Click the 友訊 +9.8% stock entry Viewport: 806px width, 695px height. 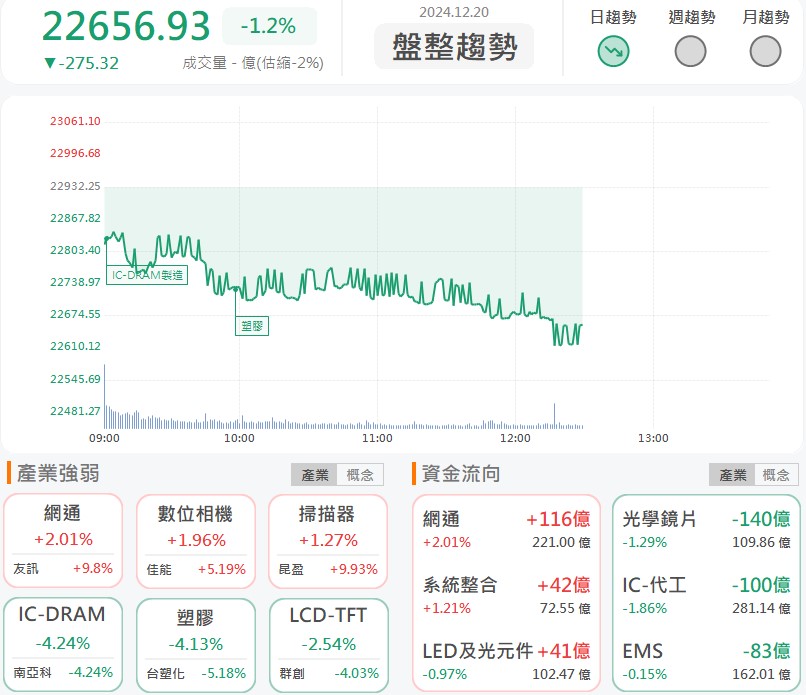tap(63, 569)
